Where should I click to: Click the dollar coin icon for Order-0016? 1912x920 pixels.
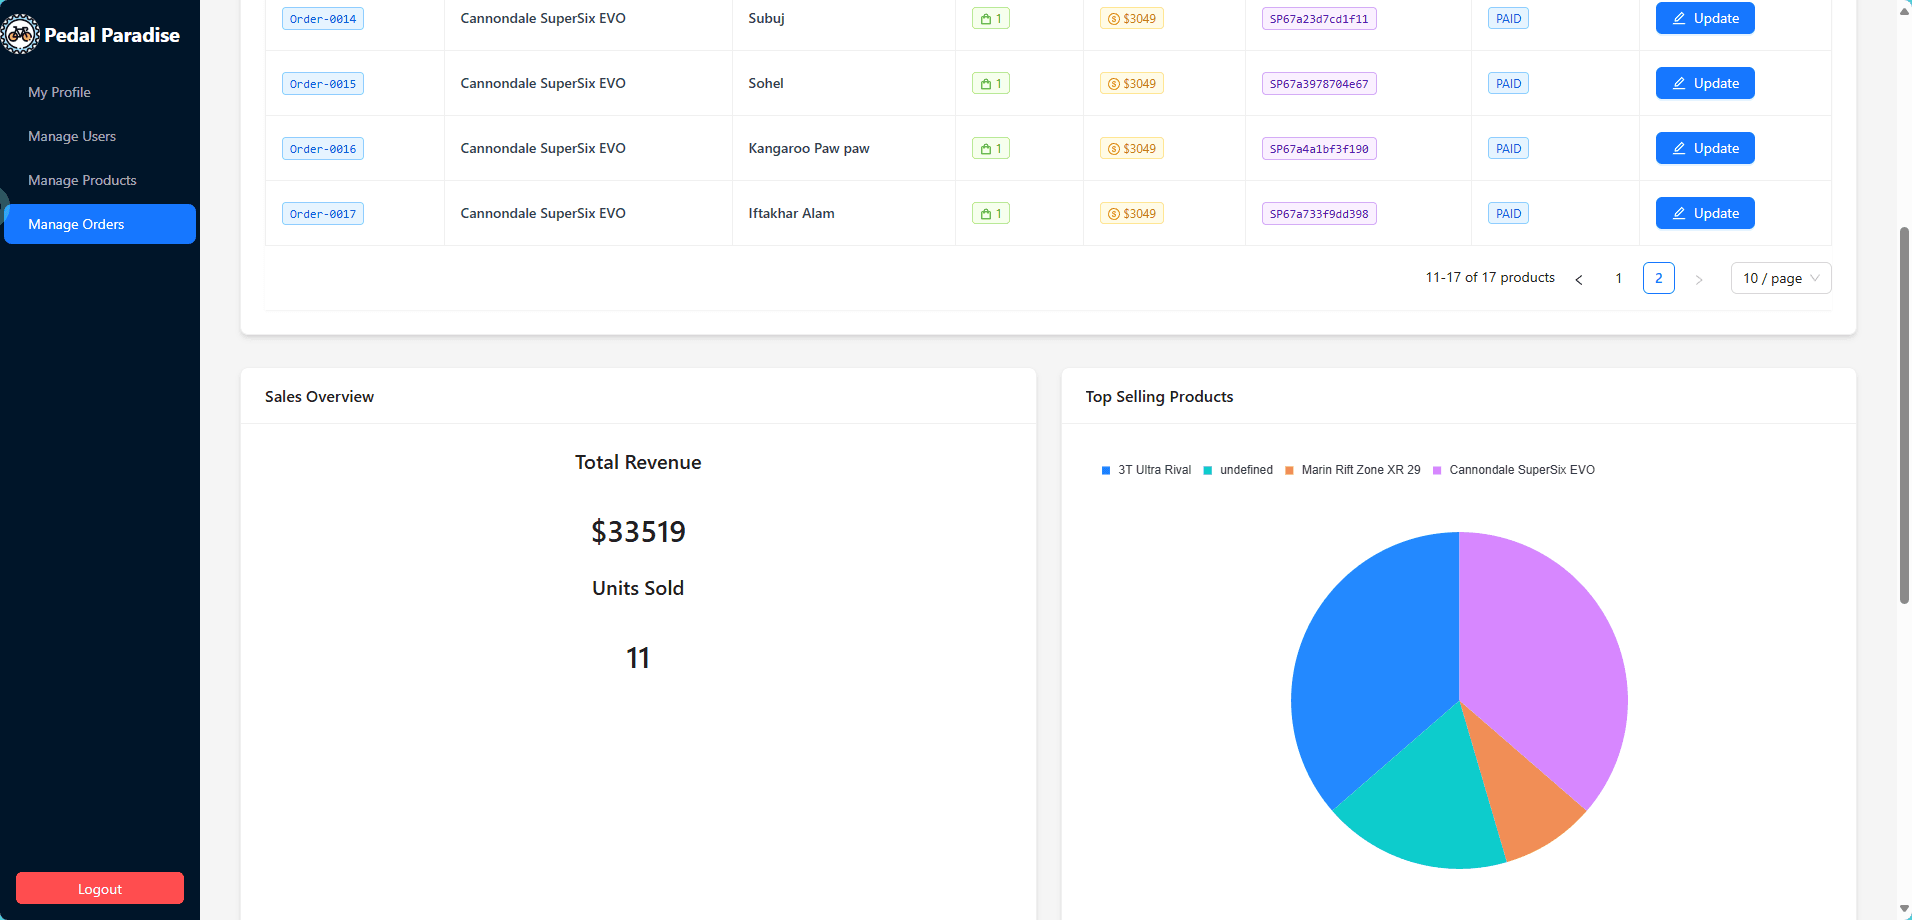[1113, 149]
